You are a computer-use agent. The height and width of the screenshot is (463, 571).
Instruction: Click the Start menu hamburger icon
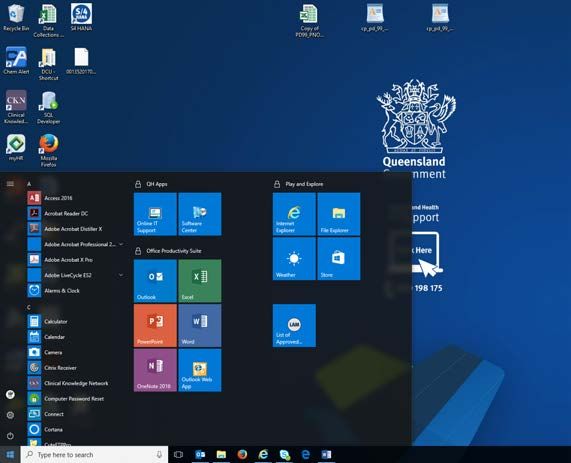(10, 184)
